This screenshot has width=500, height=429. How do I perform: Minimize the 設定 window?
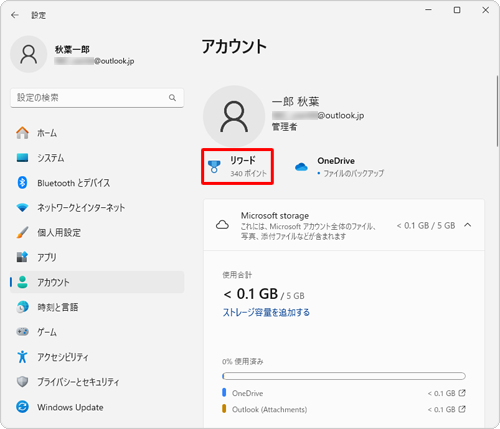tap(429, 10)
